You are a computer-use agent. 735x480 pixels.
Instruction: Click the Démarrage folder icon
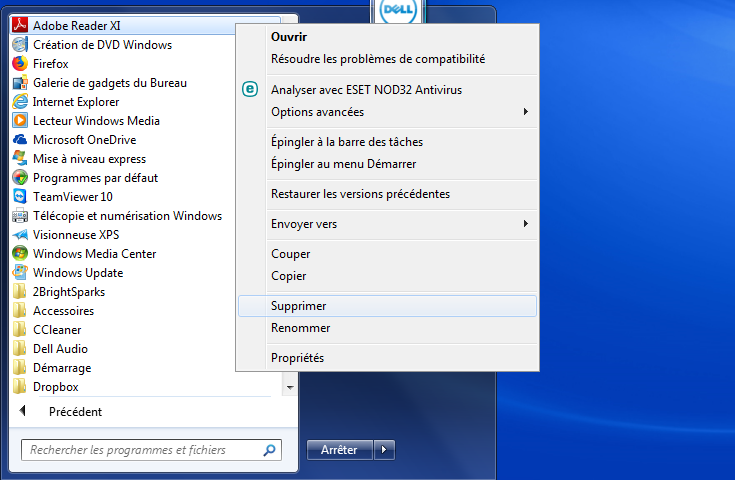pyautogui.click(x=20, y=368)
